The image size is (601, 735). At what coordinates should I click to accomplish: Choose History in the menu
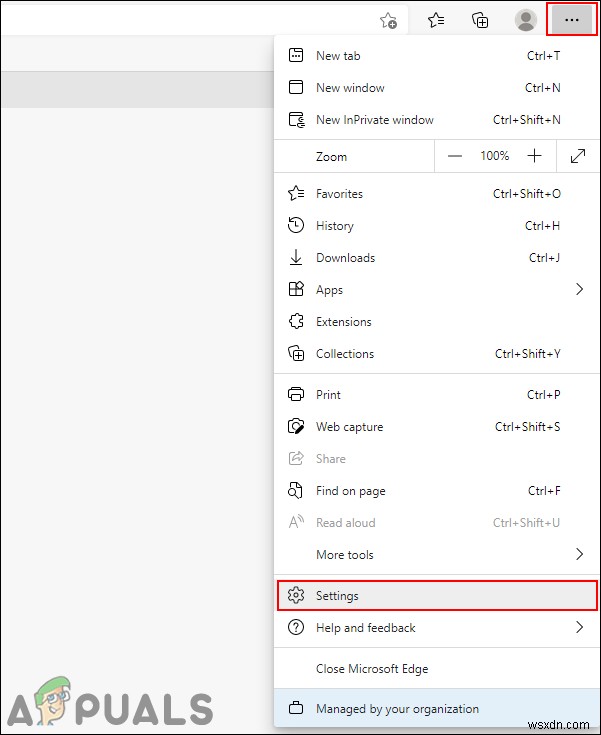coord(335,226)
